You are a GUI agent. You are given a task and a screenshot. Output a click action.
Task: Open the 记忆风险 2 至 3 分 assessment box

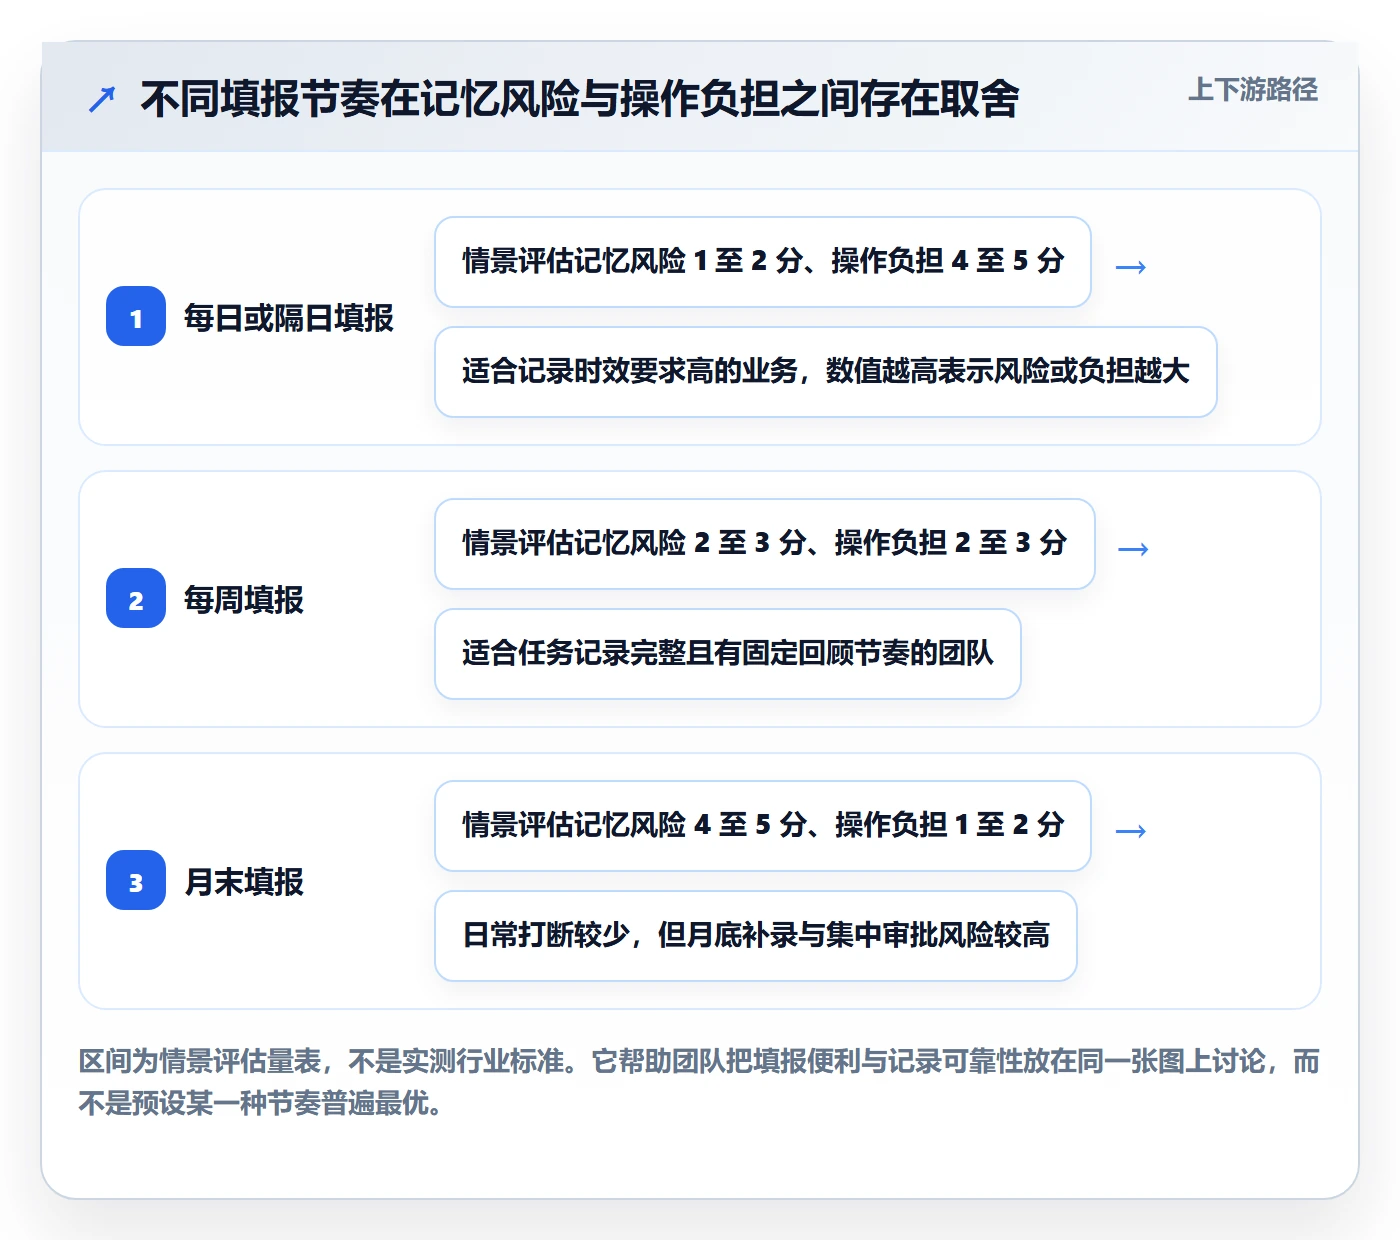click(x=765, y=544)
